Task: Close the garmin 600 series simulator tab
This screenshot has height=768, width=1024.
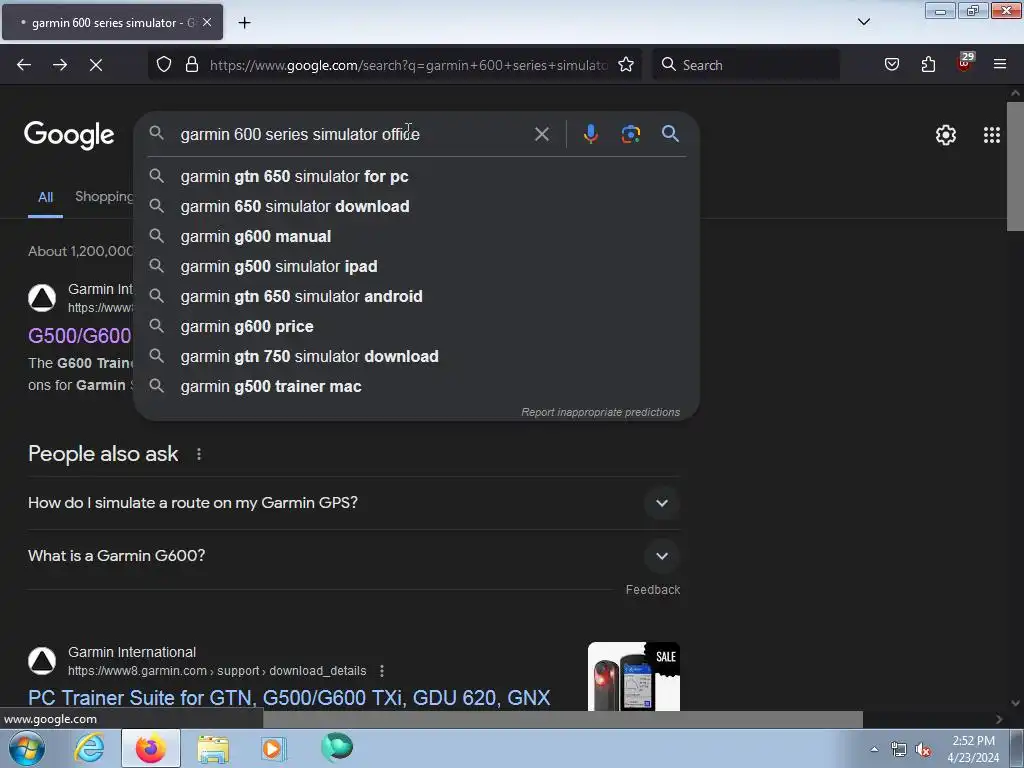Action: pyautogui.click(x=207, y=22)
